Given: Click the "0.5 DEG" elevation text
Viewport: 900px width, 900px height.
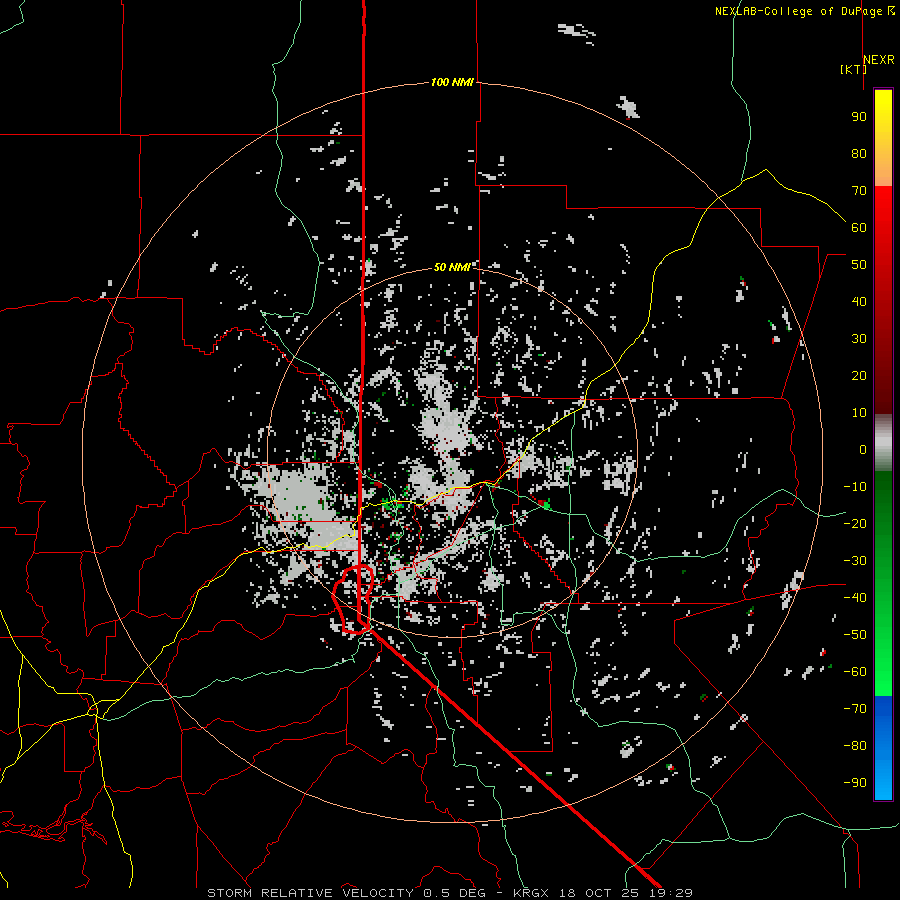Looking at the screenshot, I should [x=454, y=893].
